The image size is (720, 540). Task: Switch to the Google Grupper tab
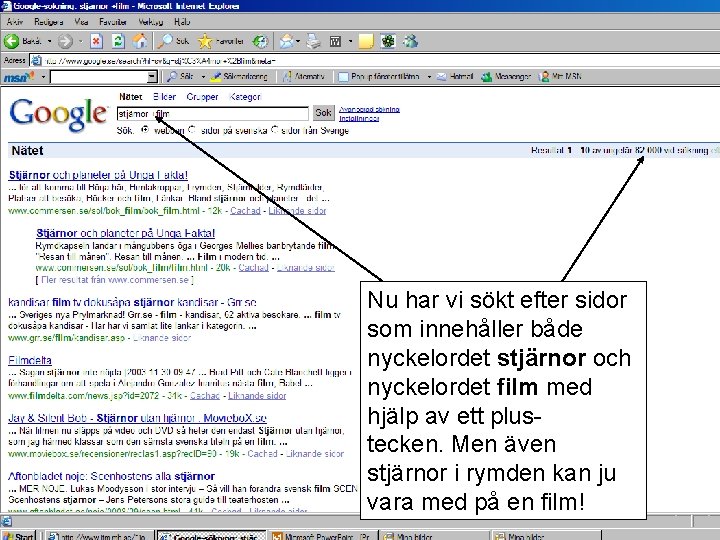point(202,96)
